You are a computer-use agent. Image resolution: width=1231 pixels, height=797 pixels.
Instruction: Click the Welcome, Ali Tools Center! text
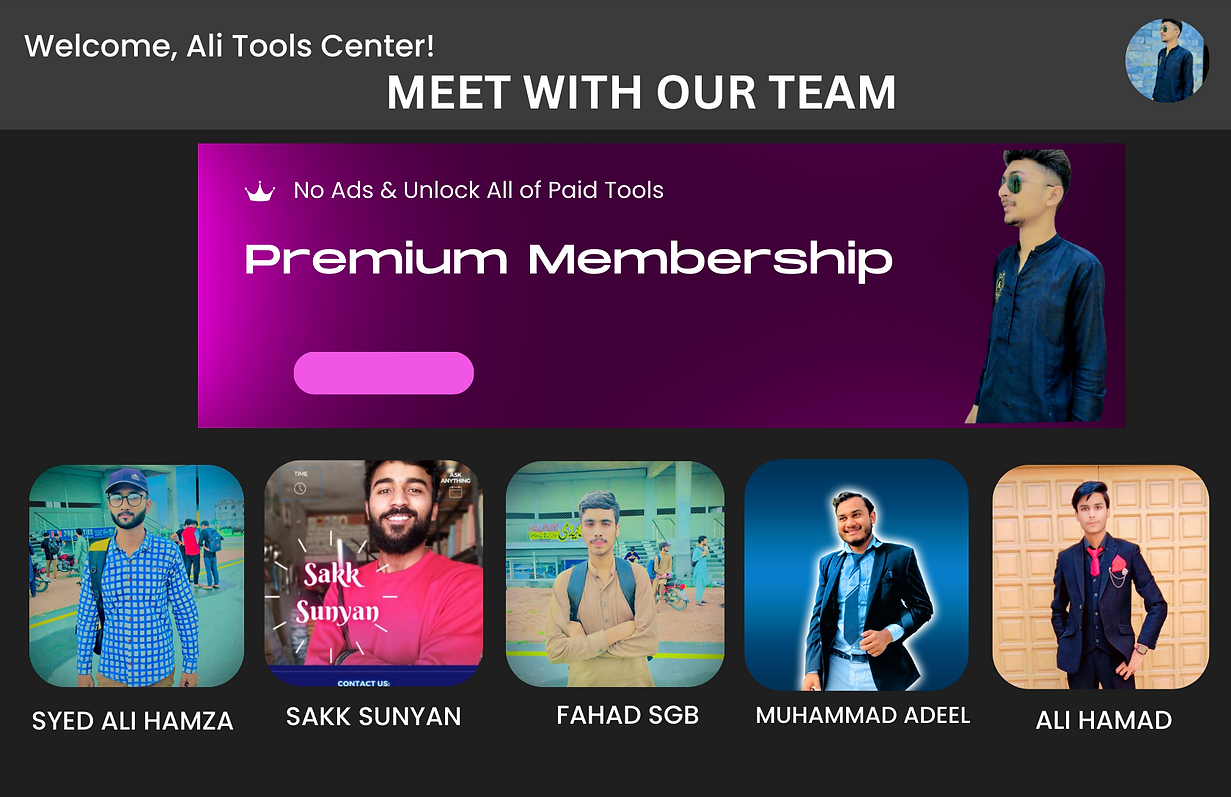[x=229, y=45]
